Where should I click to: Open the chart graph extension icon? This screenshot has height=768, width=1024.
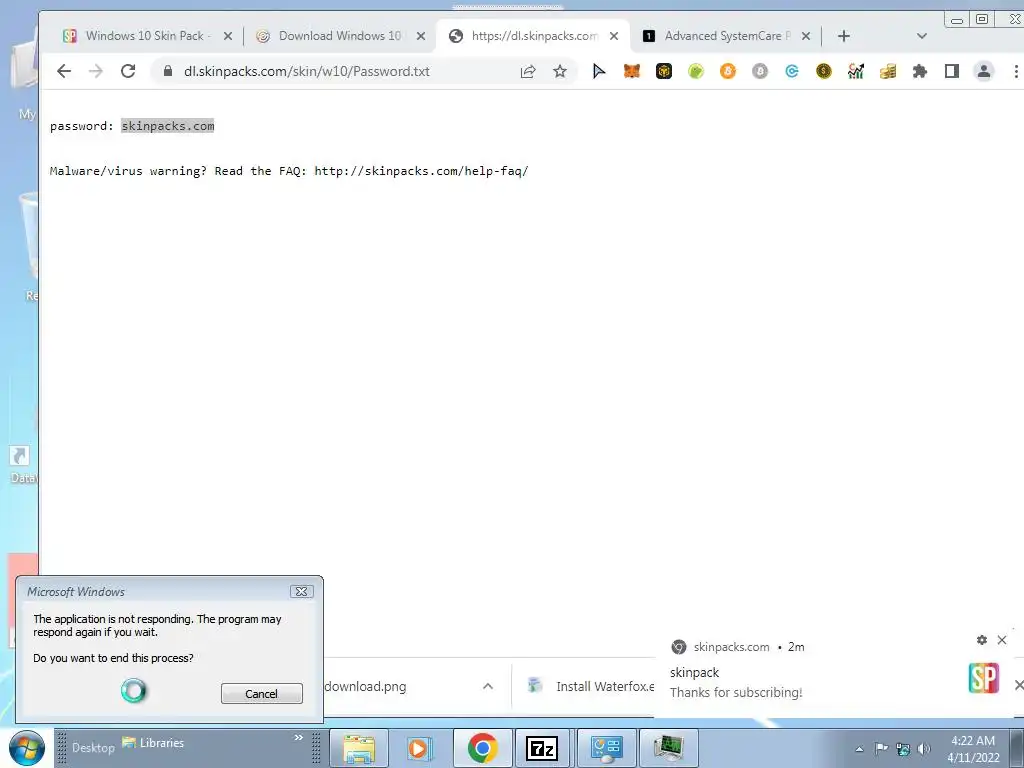tap(856, 71)
